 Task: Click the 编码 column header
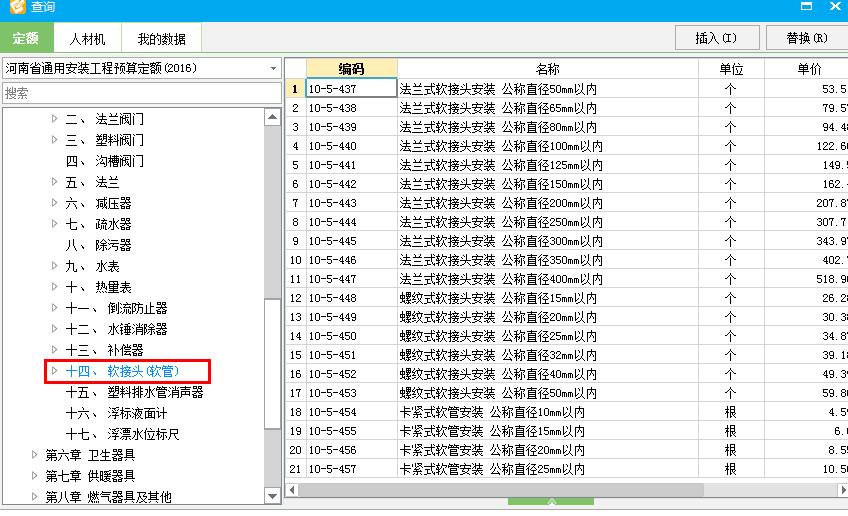[352, 69]
